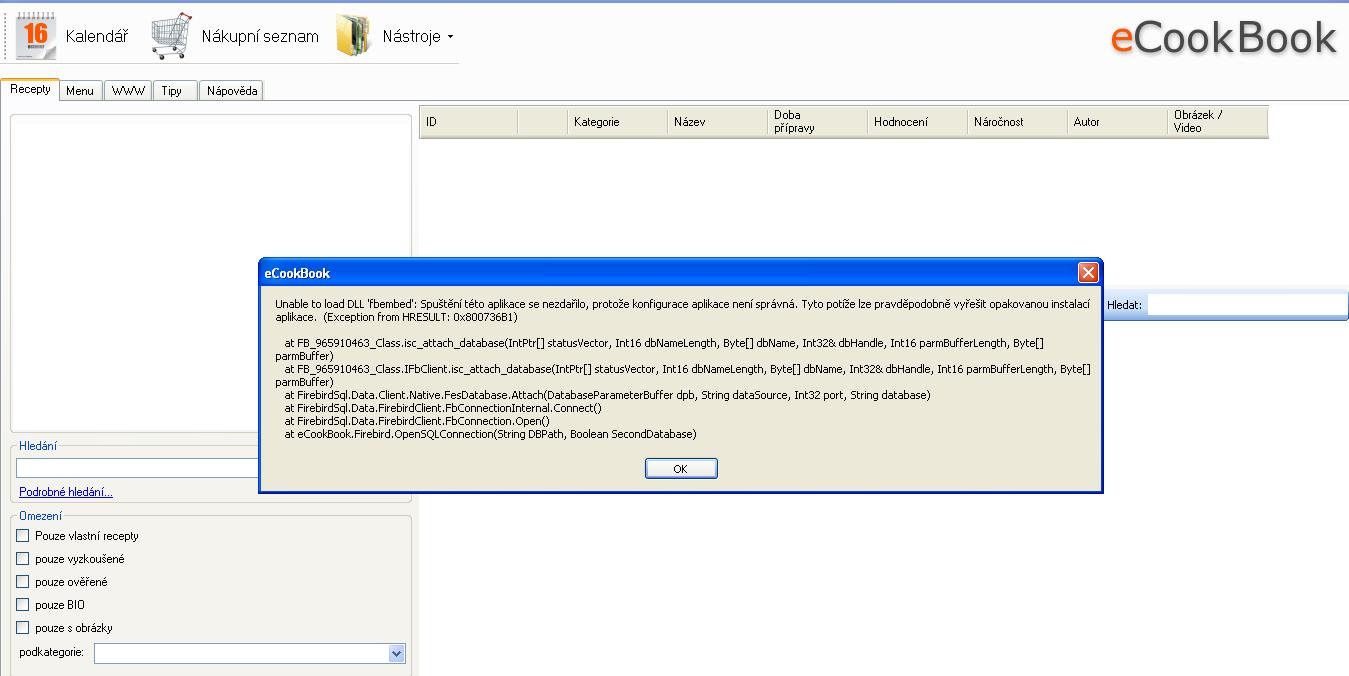Sort by the Kategorie column header
This screenshot has height=676, width=1349.
(617, 122)
